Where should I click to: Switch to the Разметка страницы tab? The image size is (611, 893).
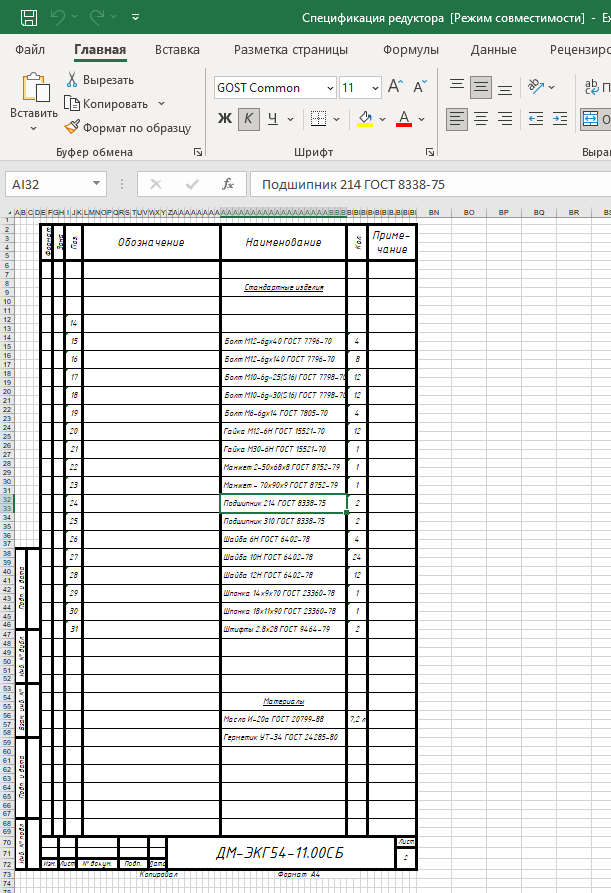pos(291,50)
